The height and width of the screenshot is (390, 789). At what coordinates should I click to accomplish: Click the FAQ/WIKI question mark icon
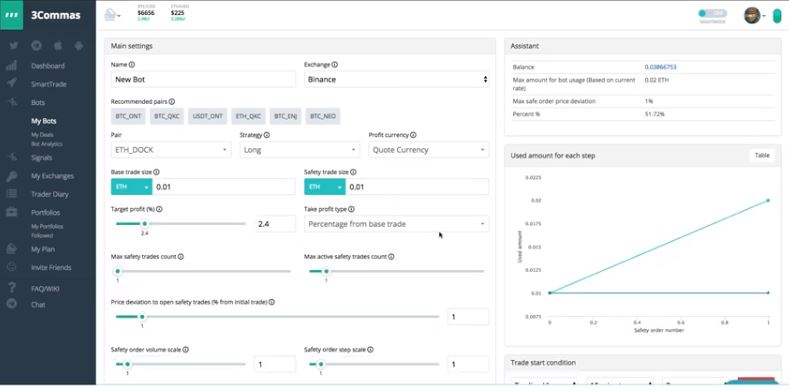click(x=12, y=288)
